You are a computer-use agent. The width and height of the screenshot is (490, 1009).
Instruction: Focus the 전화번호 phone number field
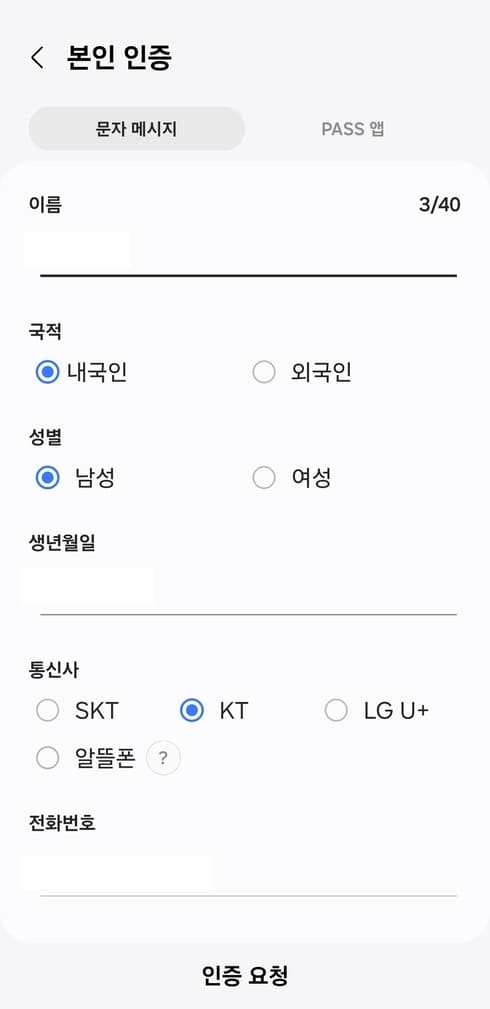249,872
